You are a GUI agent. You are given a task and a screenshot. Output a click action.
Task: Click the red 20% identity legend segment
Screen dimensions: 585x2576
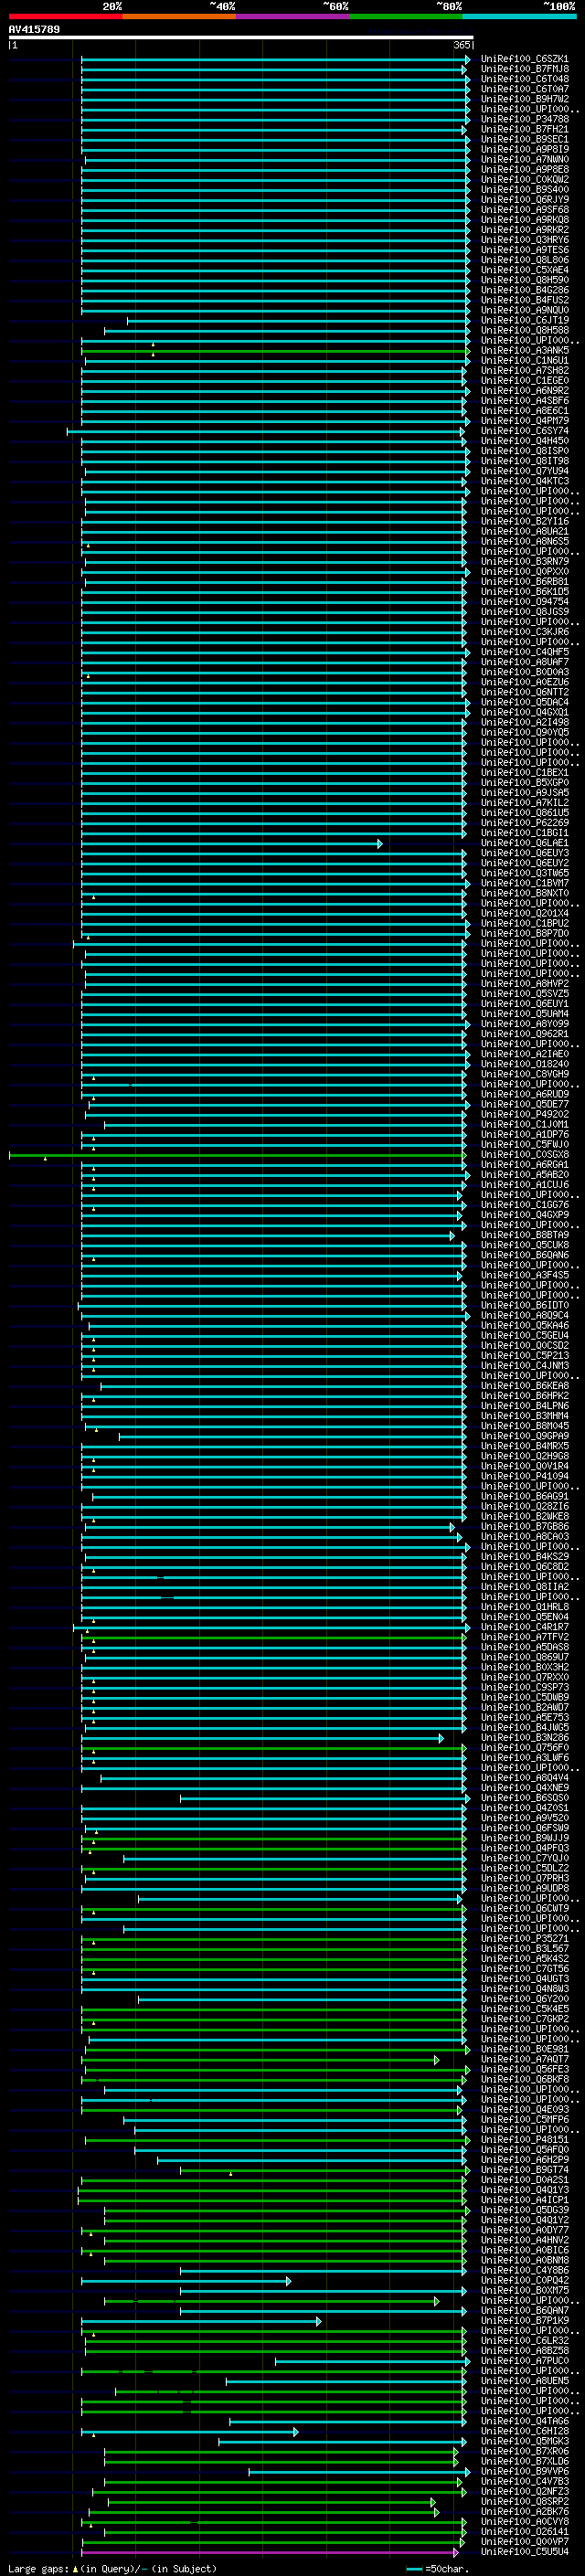(x=65, y=16)
